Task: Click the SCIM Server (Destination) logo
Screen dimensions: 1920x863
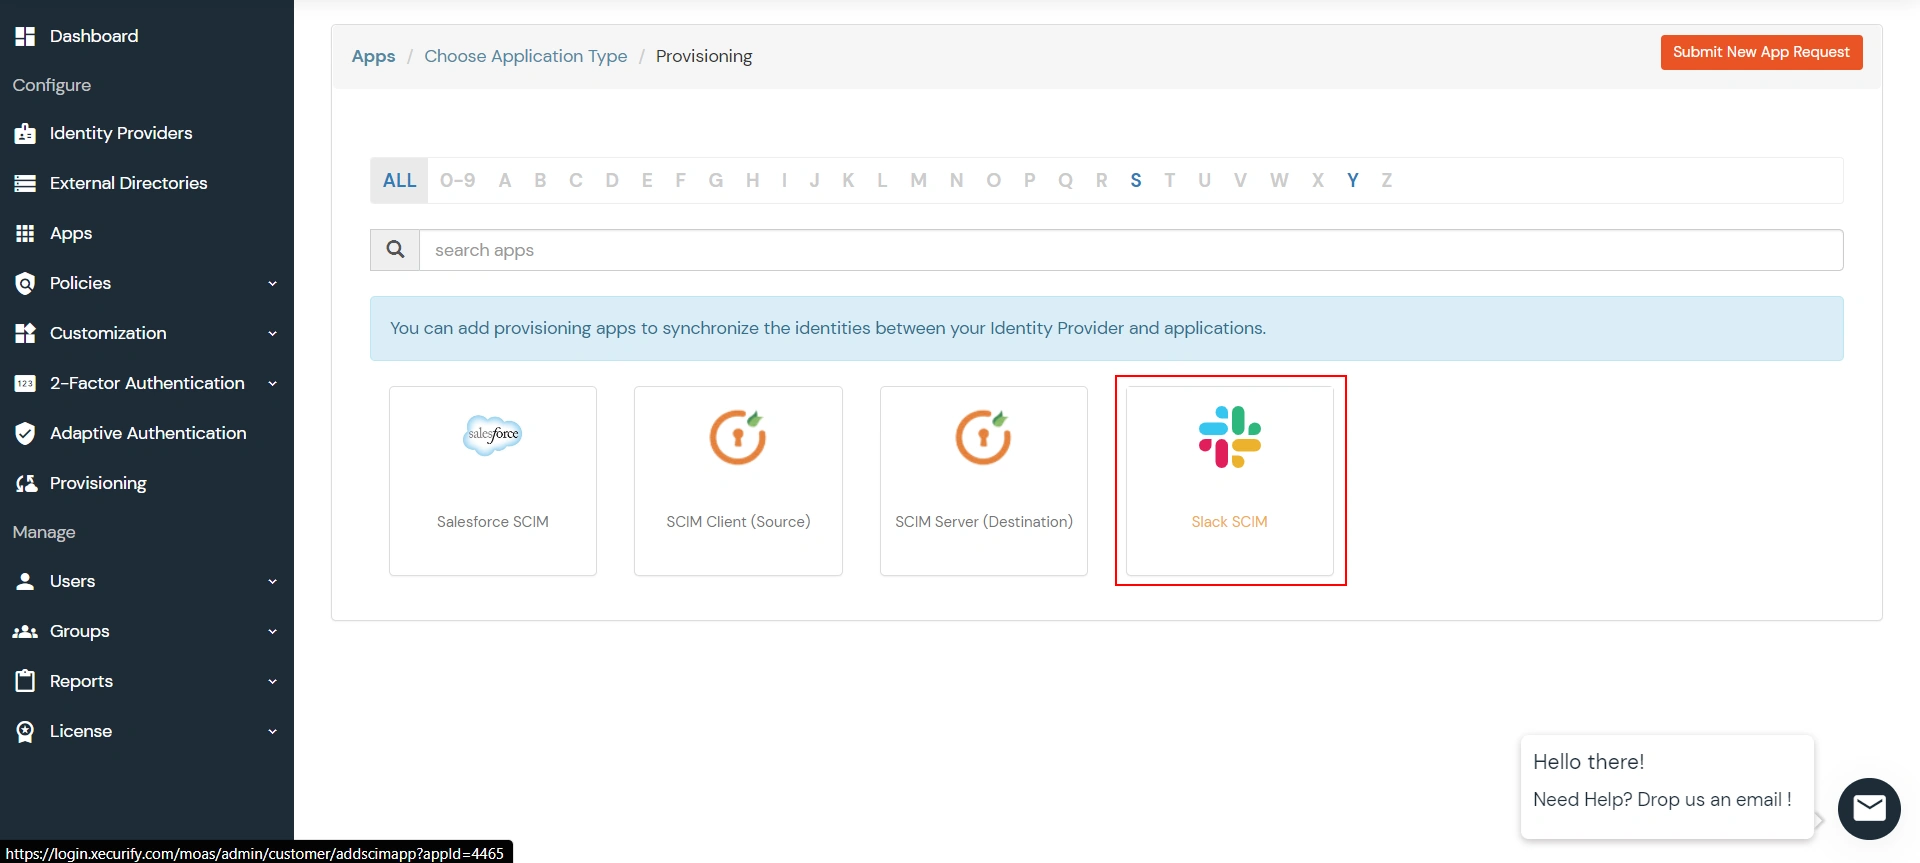Action: pos(984,437)
